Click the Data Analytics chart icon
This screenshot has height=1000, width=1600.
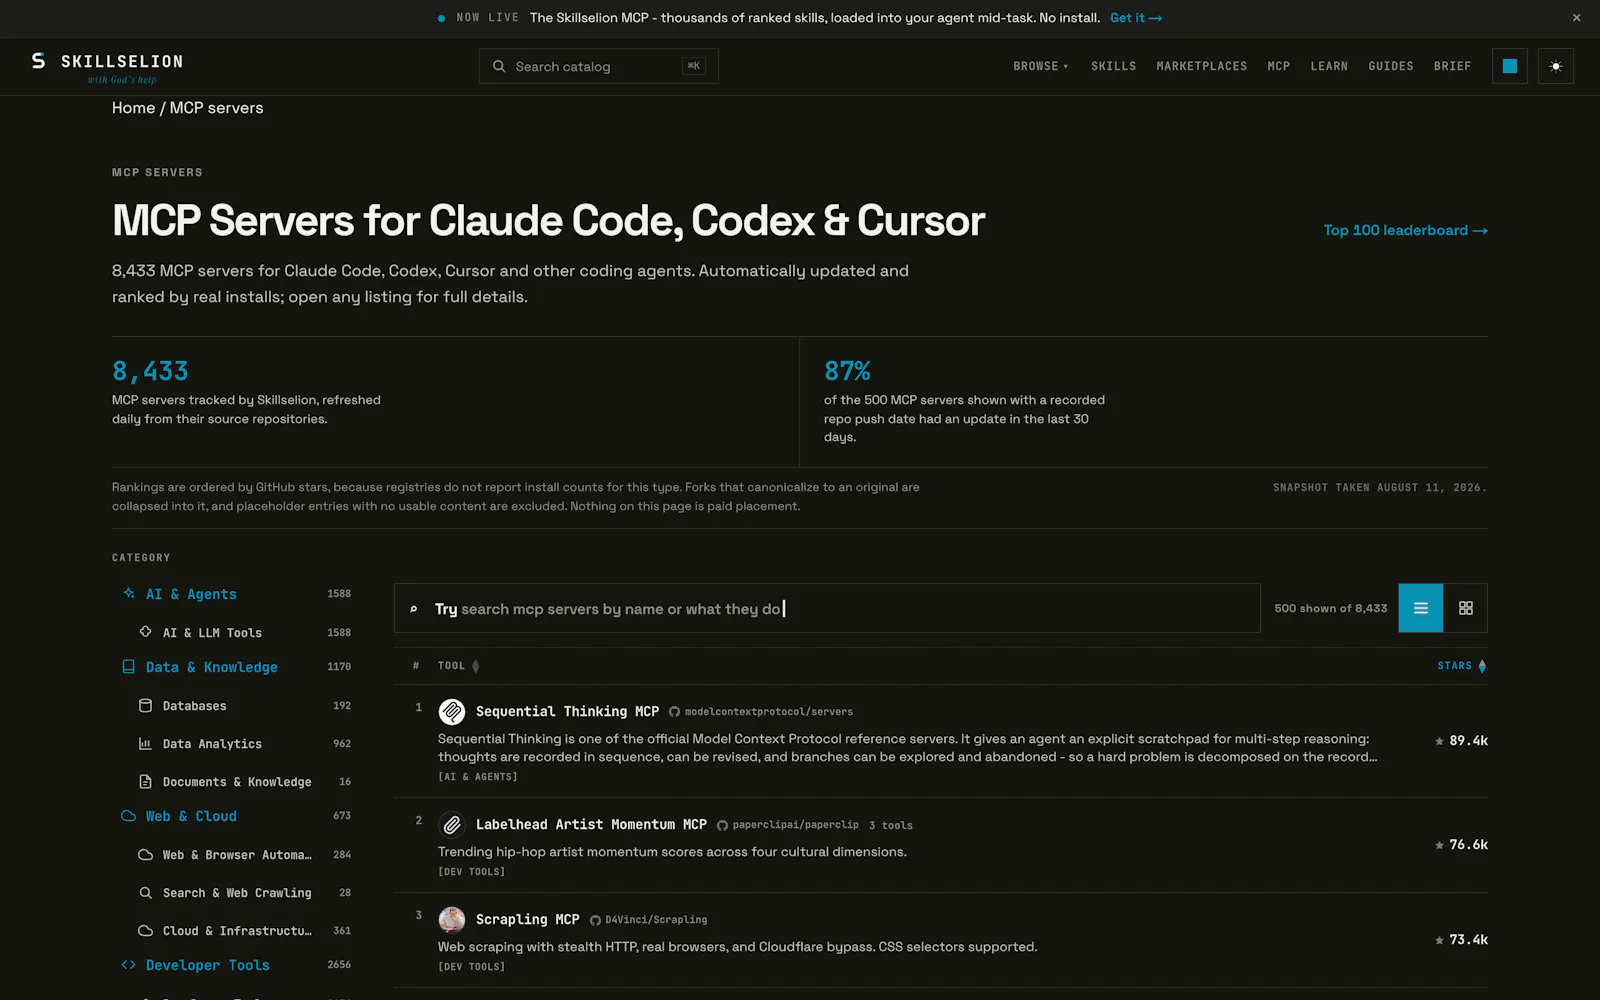(x=145, y=744)
